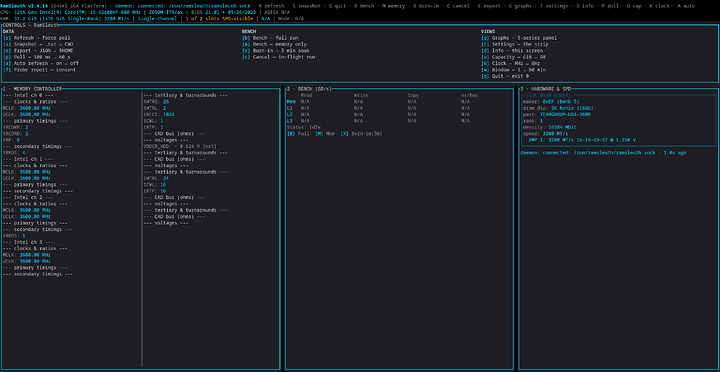Choose 'Bench – full run' in the BENCH column
Screen dimensions: 720x372
click(270, 38)
